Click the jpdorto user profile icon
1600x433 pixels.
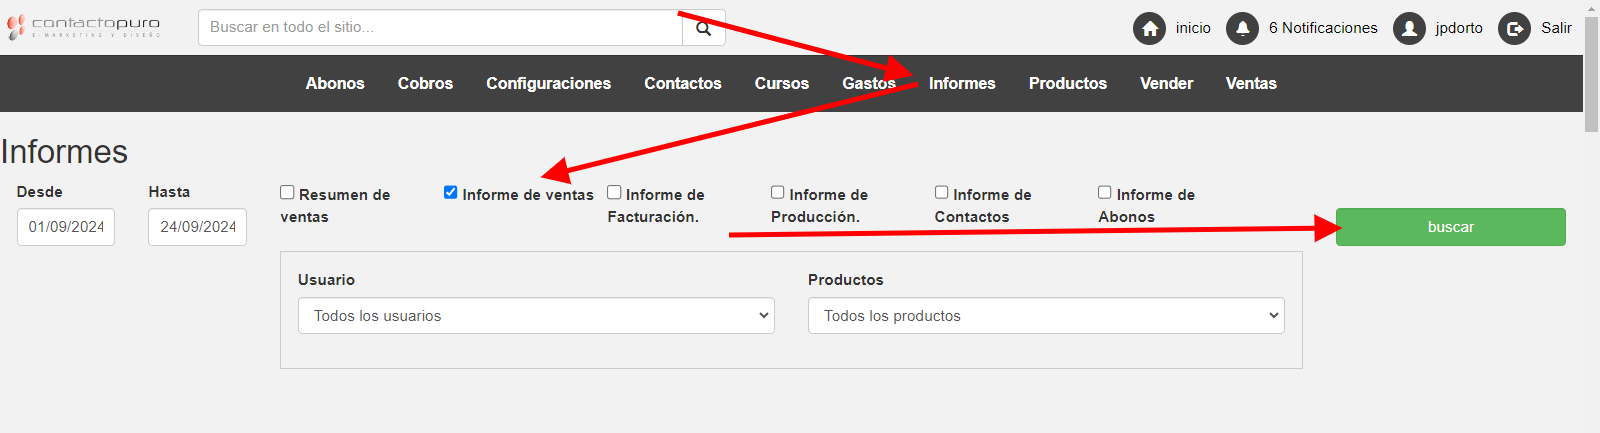point(1409,28)
